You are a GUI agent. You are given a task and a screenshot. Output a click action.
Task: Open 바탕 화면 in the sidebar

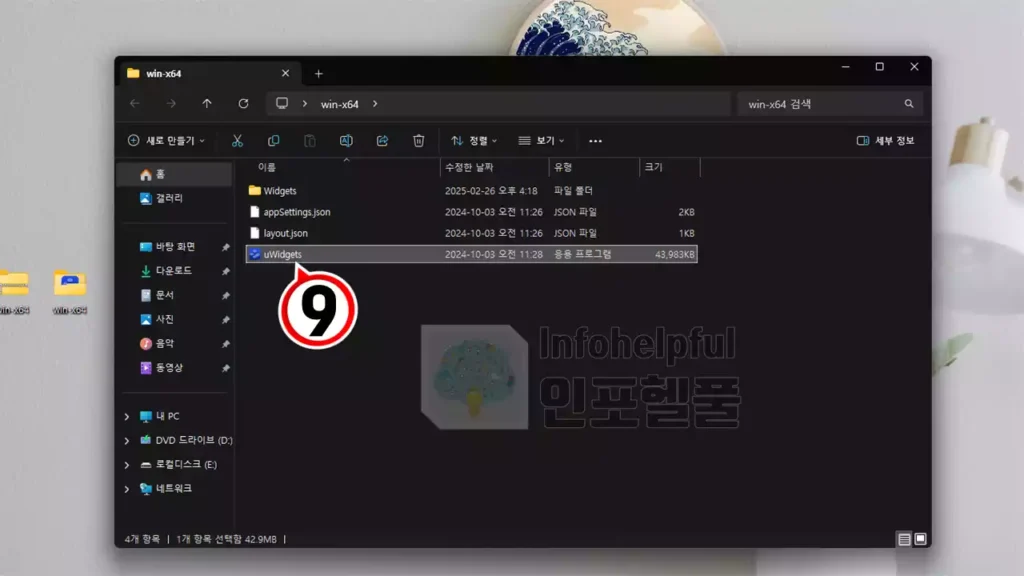point(175,247)
